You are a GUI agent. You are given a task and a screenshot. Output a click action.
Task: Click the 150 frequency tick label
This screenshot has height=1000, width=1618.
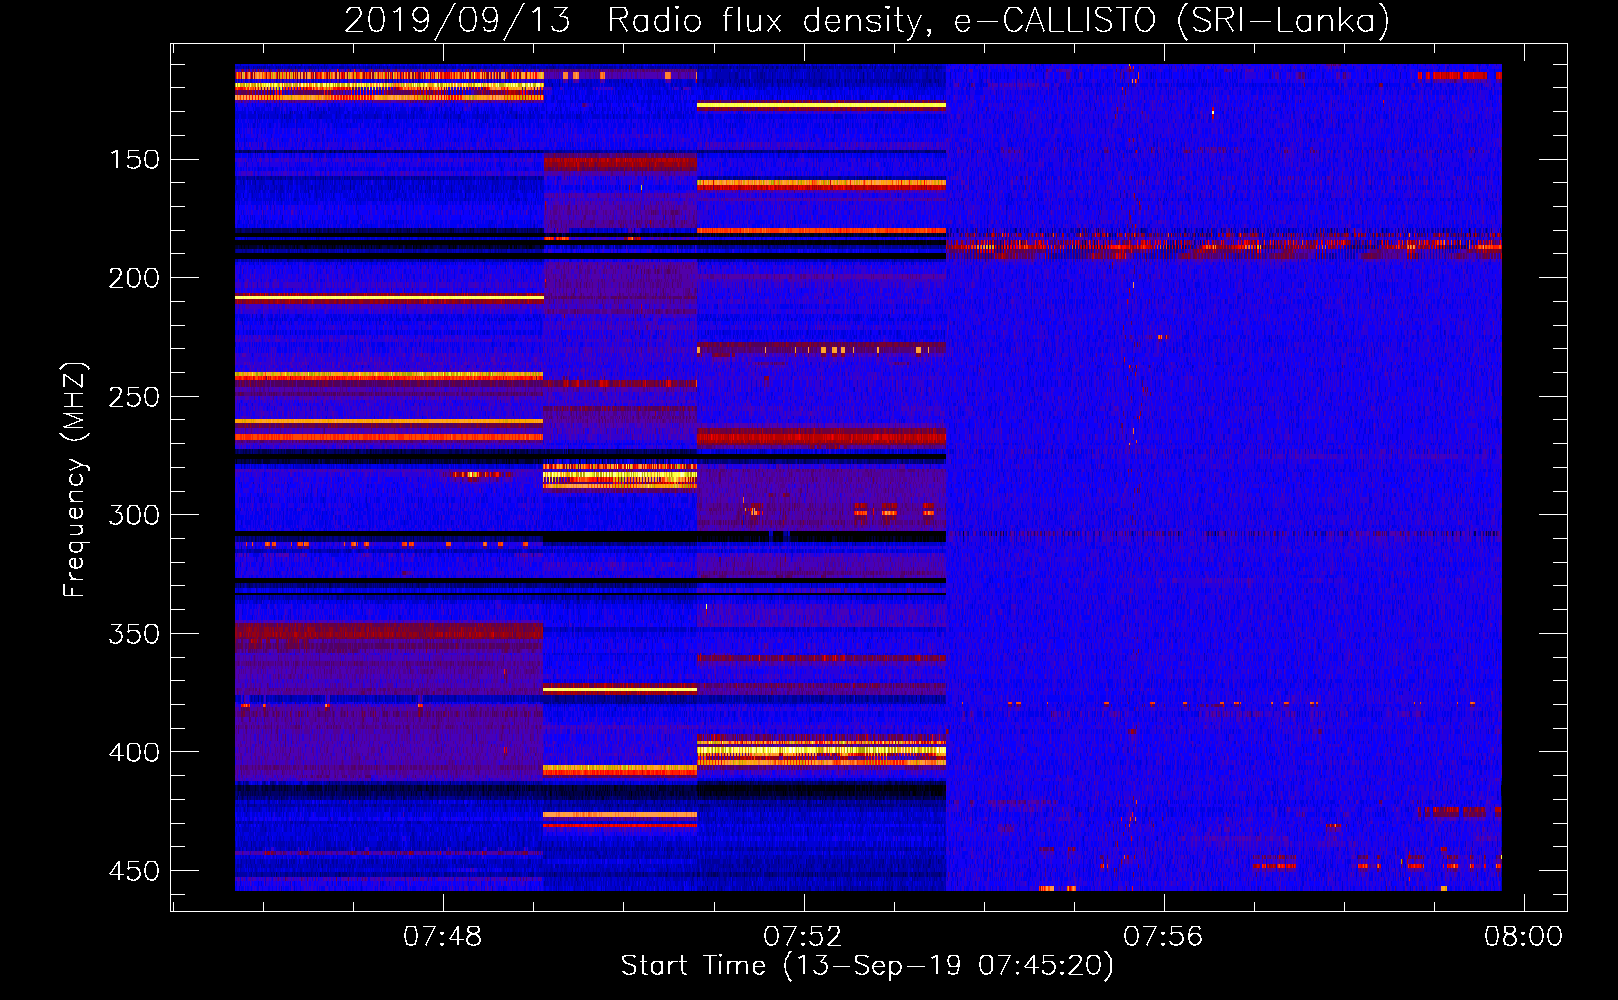(134, 160)
